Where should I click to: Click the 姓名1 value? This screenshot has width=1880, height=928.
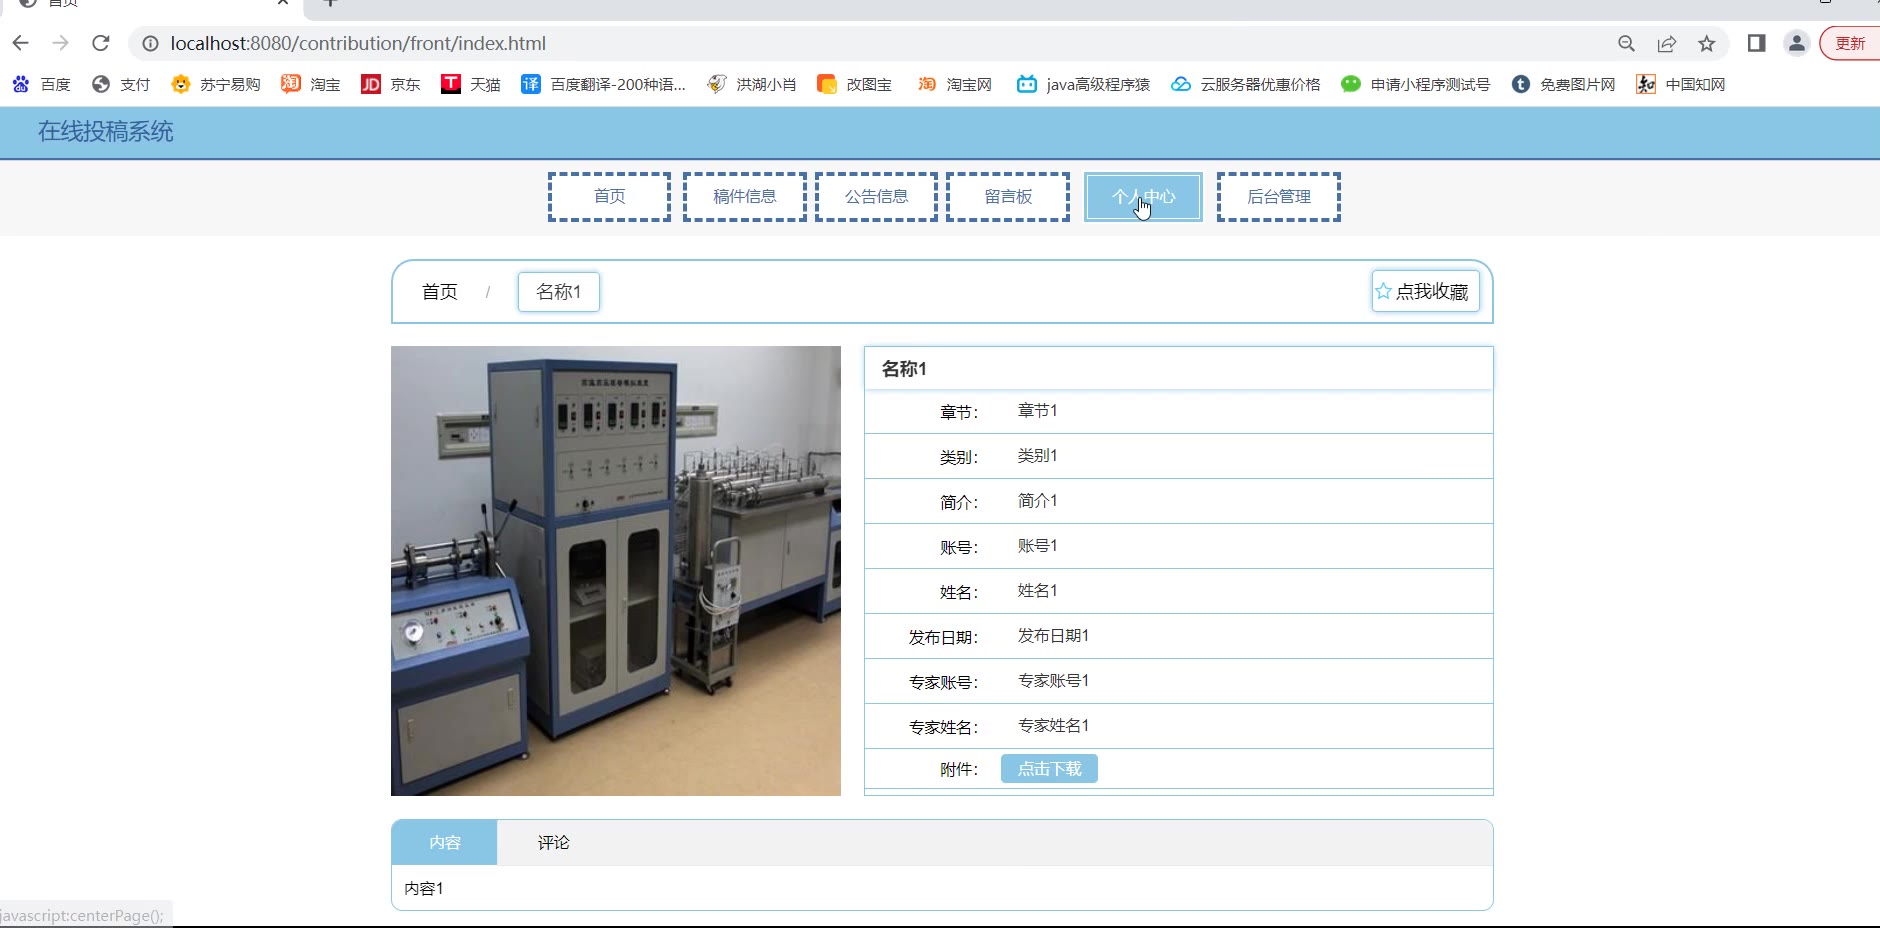pyautogui.click(x=1037, y=591)
